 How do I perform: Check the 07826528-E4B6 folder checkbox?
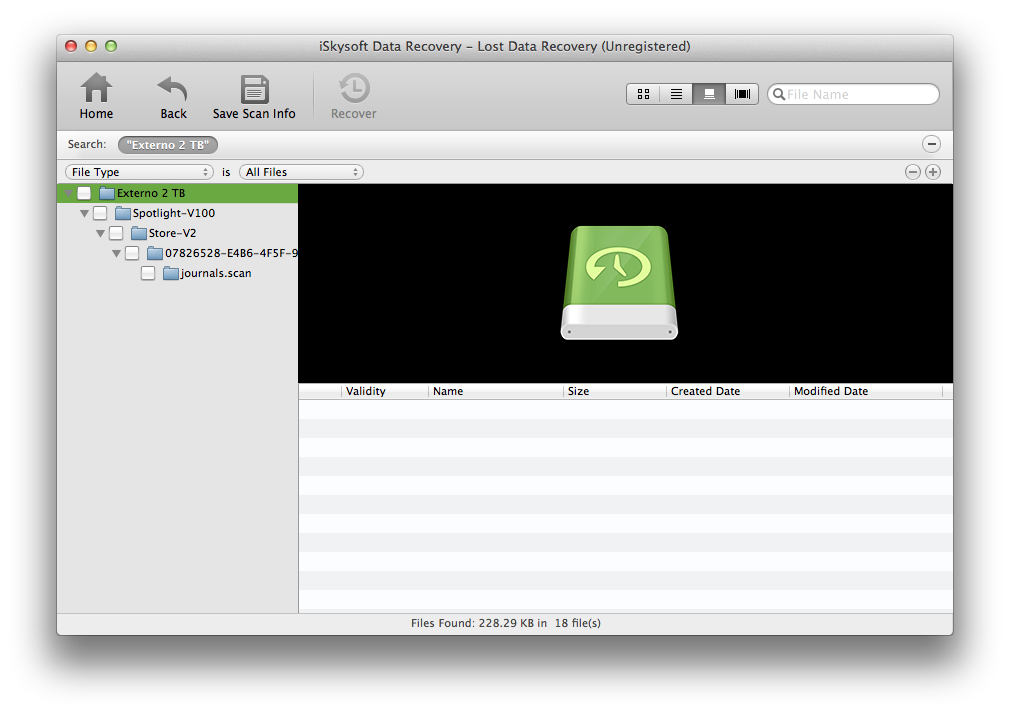tap(132, 253)
